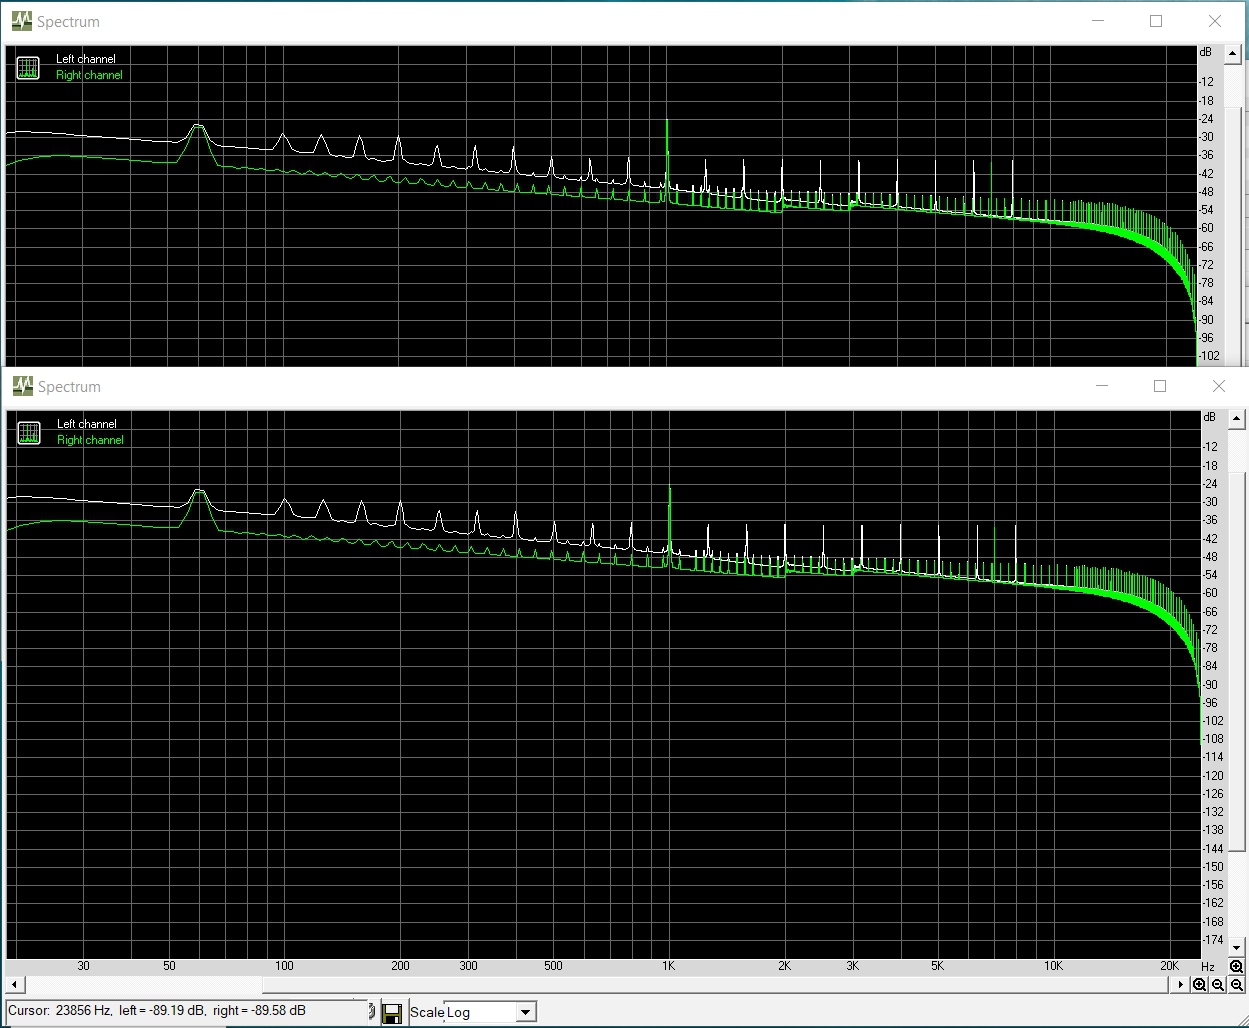
Task: Zoom in vertically on the dB axis
Action: (1237, 966)
